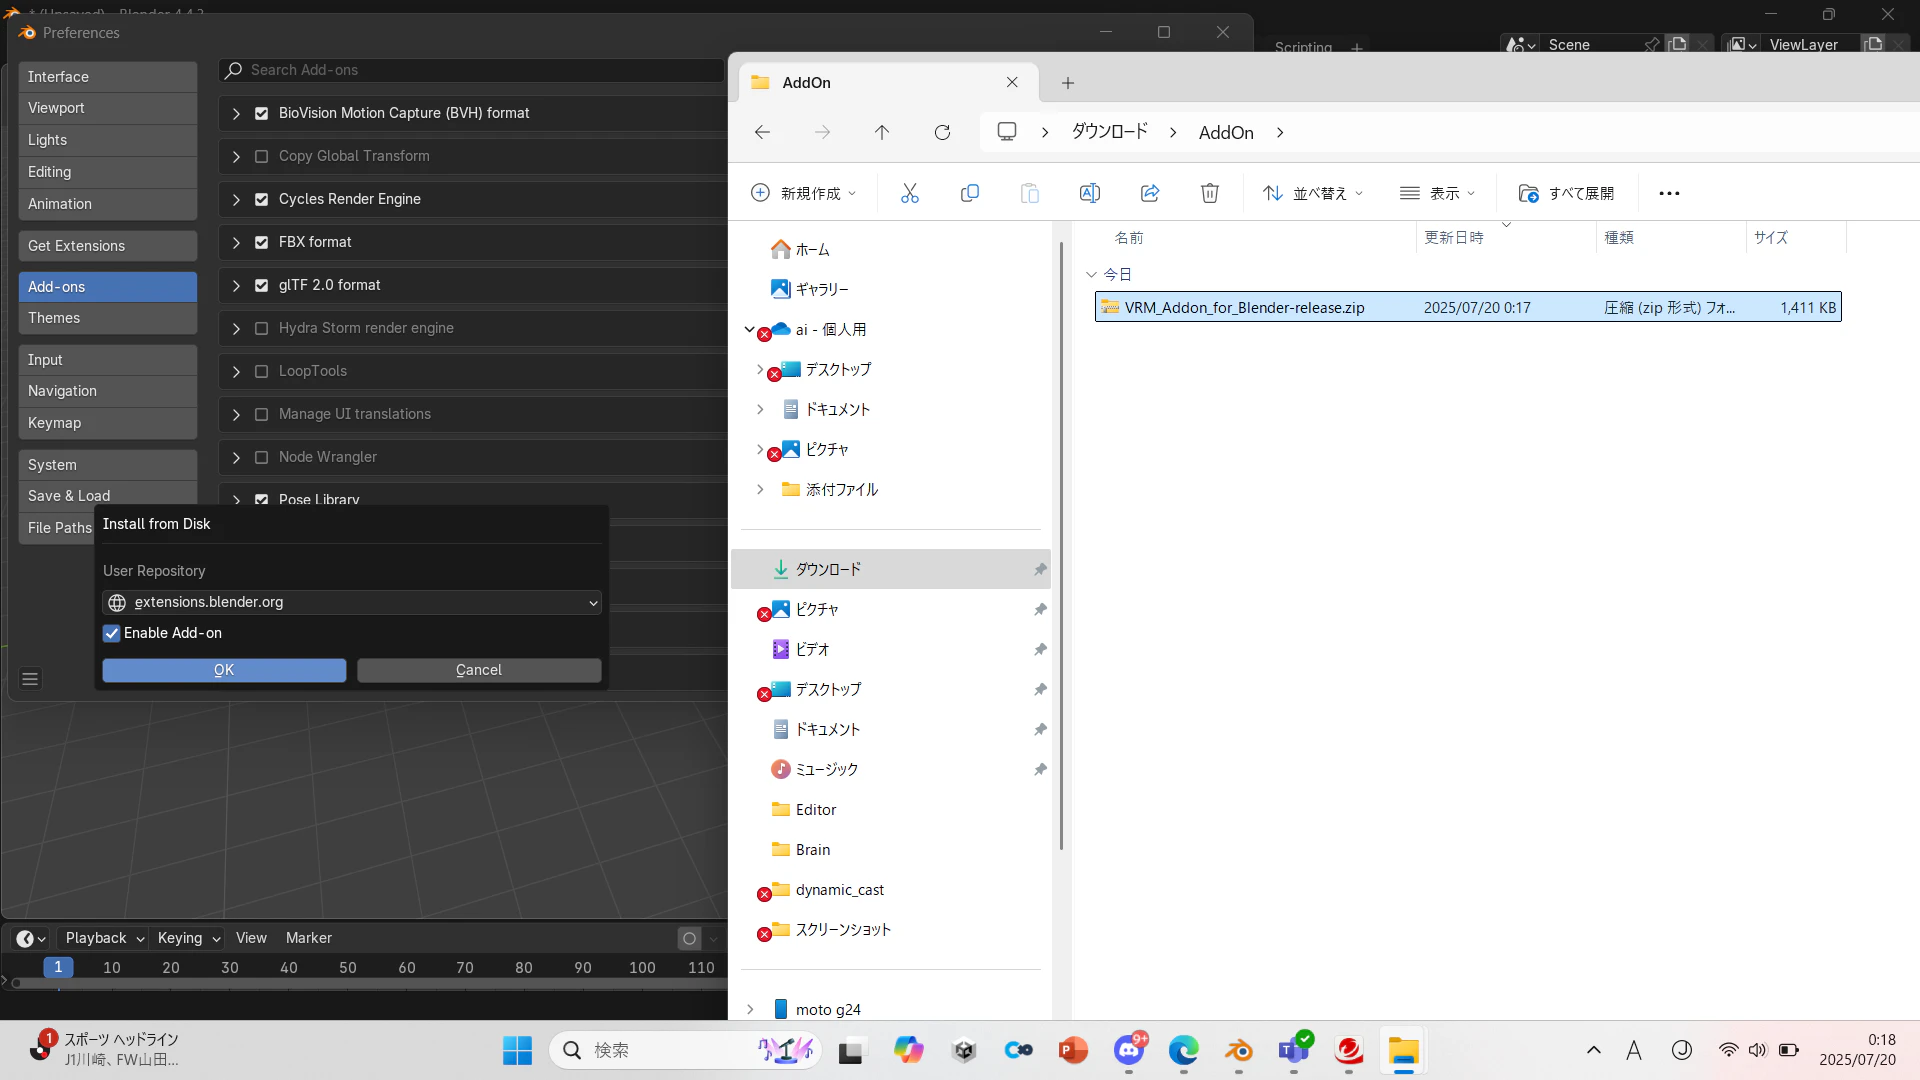Enable the Copy Global Transform add-on

pyautogui.click(x=261, y=156)
